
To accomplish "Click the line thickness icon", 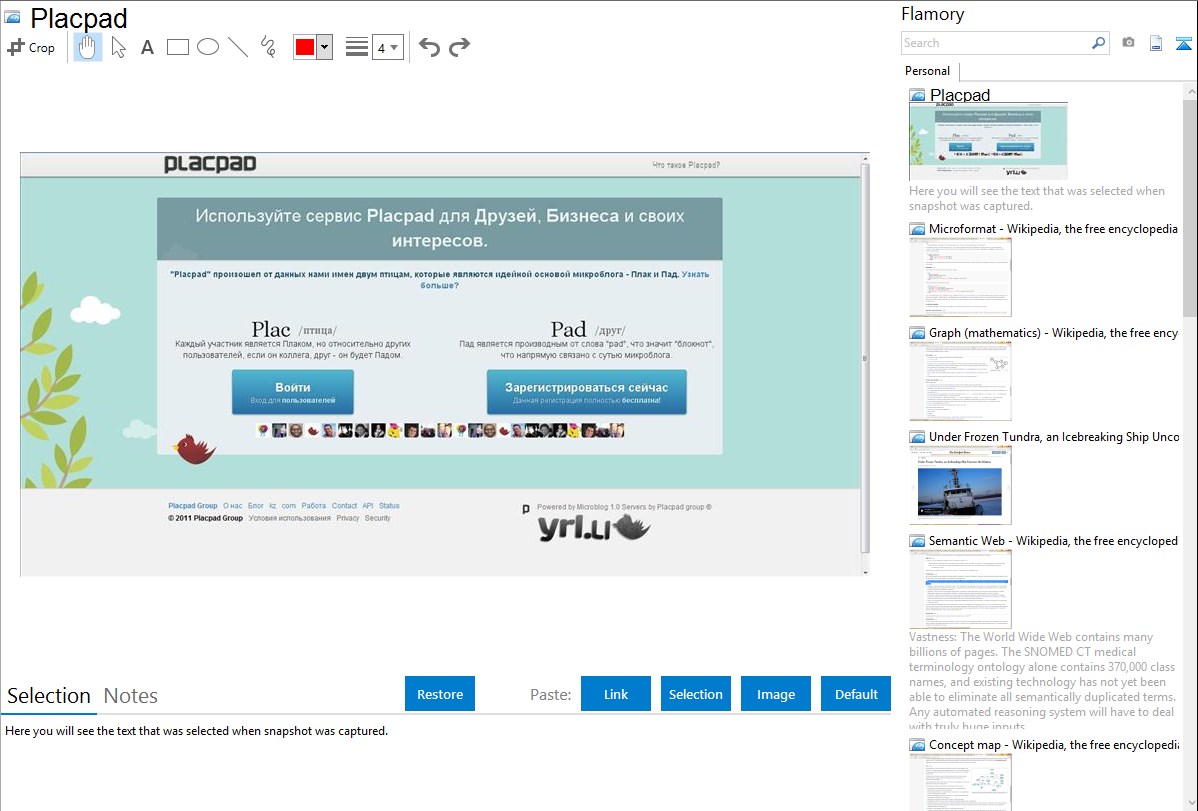I will [x=357, y=47].
